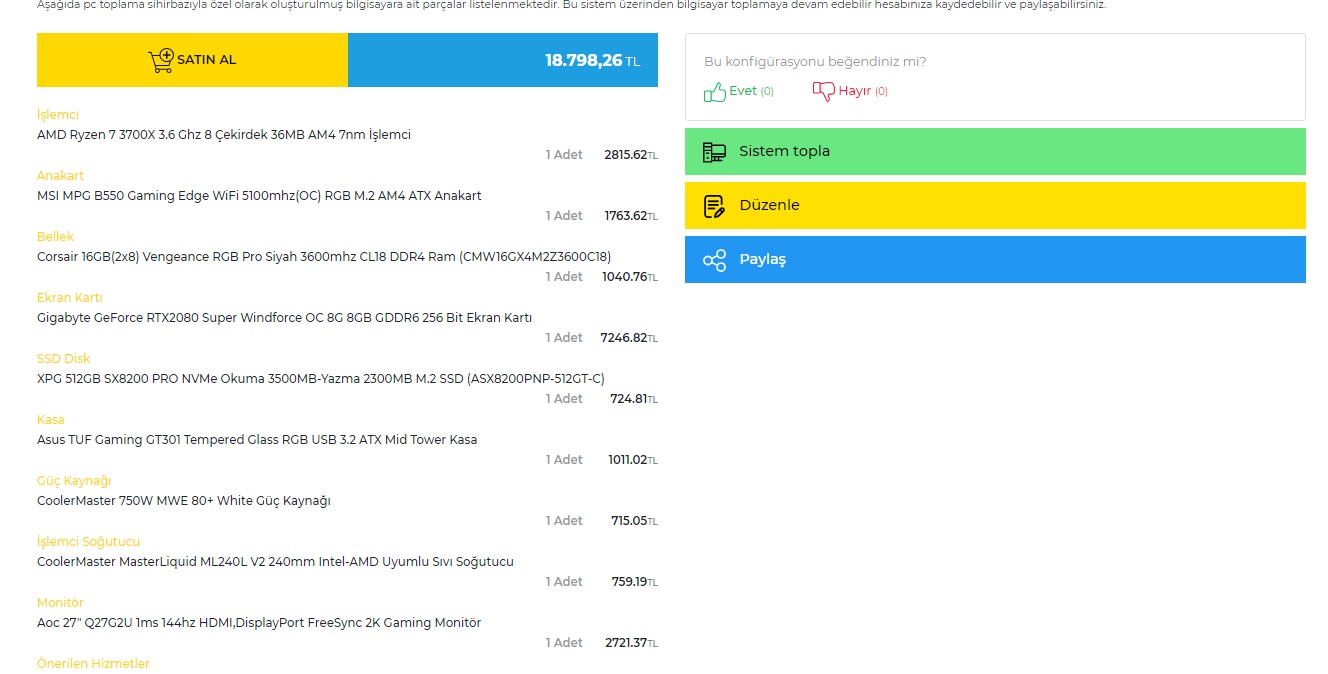1328x674 pixels.
Task: Select the Anakart category label
Action: [60, 176]
